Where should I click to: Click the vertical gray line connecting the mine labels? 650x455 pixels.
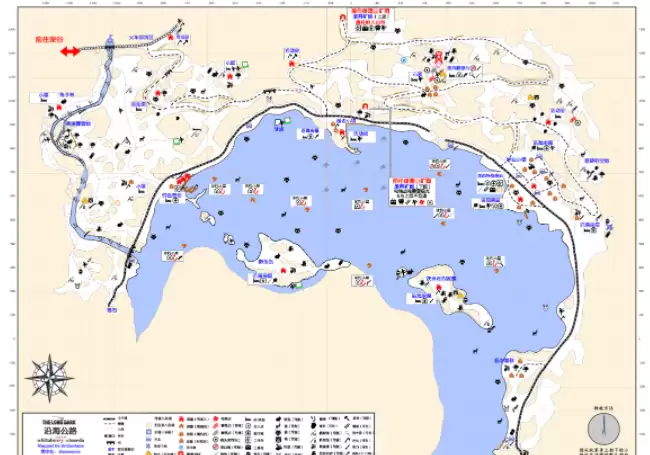(390, 110)
